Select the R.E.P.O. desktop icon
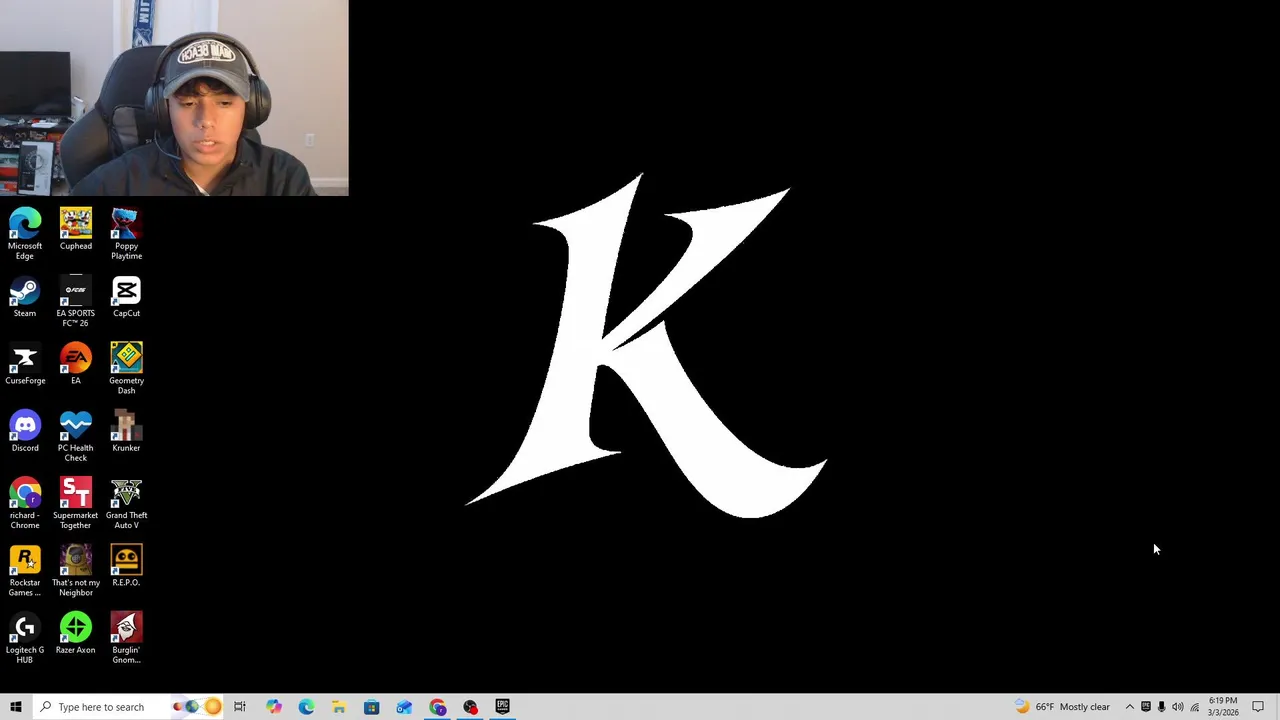The image size is (1280, 720). tap(126, 566)
